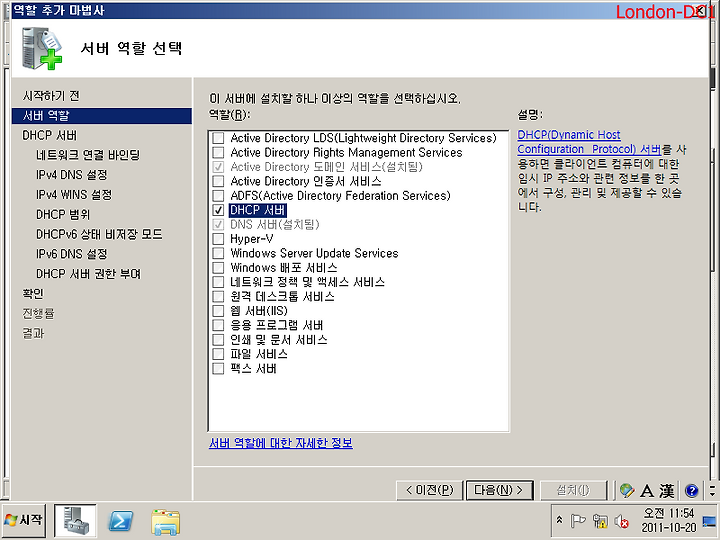Go to DHCP 서버 step
This screenshot has height=540, width=720.
(50, 135)
